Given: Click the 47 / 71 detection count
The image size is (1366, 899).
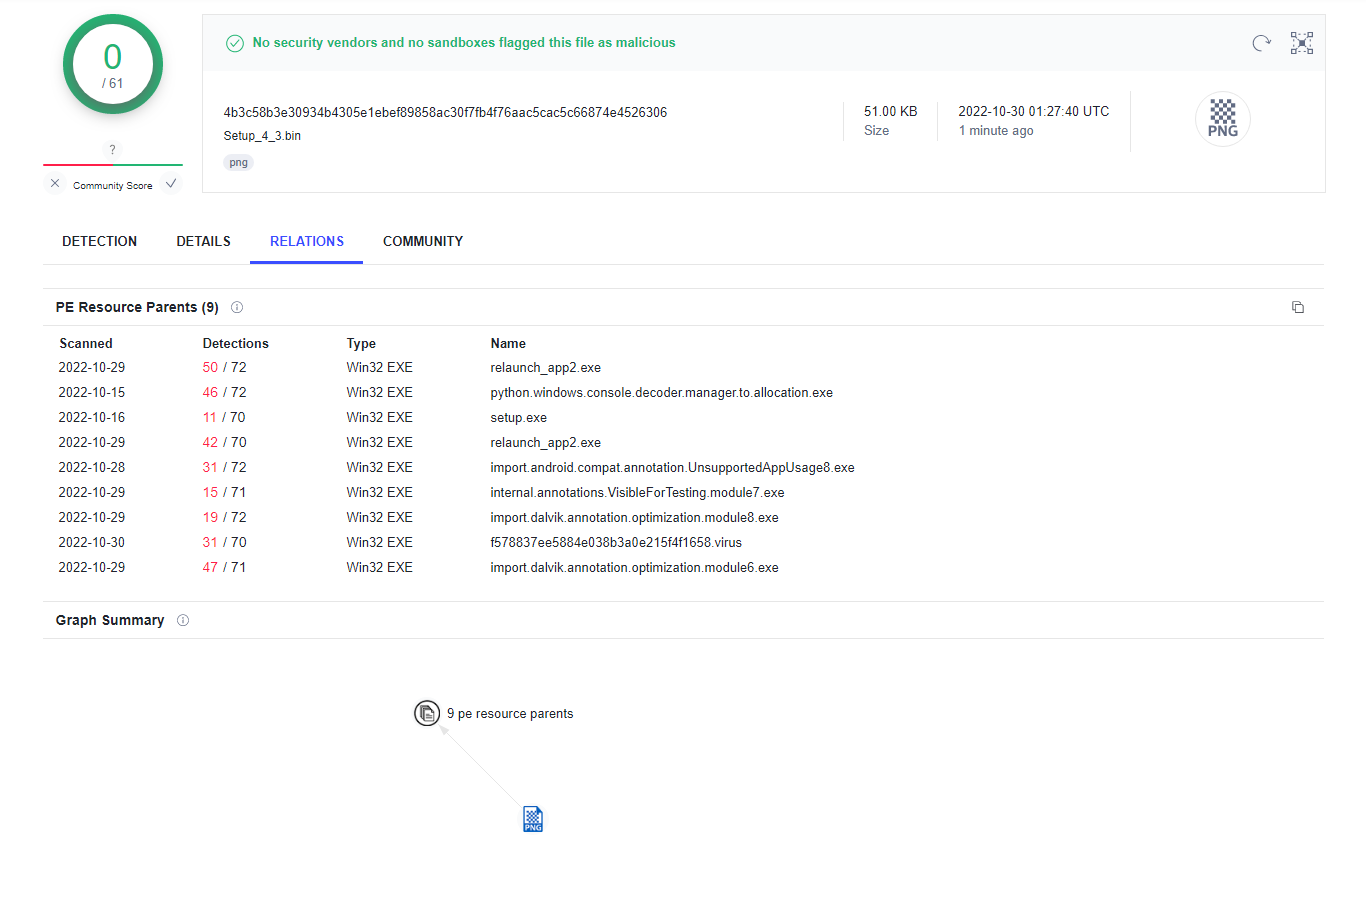Looking at the screenshot, I should (224, 568).
